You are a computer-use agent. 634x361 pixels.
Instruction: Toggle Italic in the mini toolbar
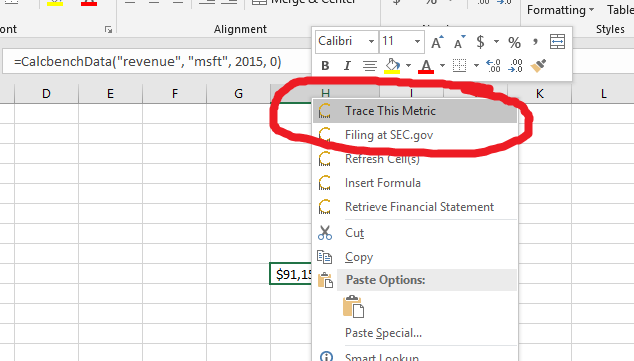(347, 66)
